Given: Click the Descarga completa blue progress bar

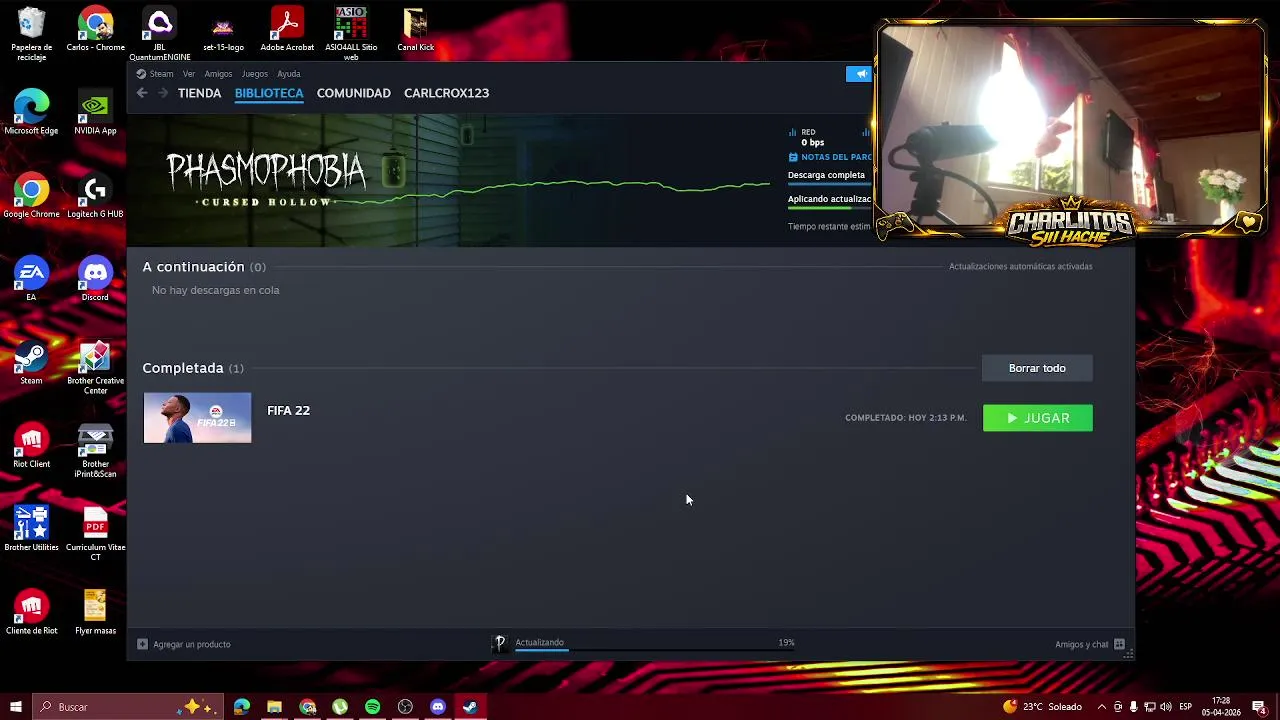Looking at the screenshot, I should pyautogui.click(x=830, y=184).
